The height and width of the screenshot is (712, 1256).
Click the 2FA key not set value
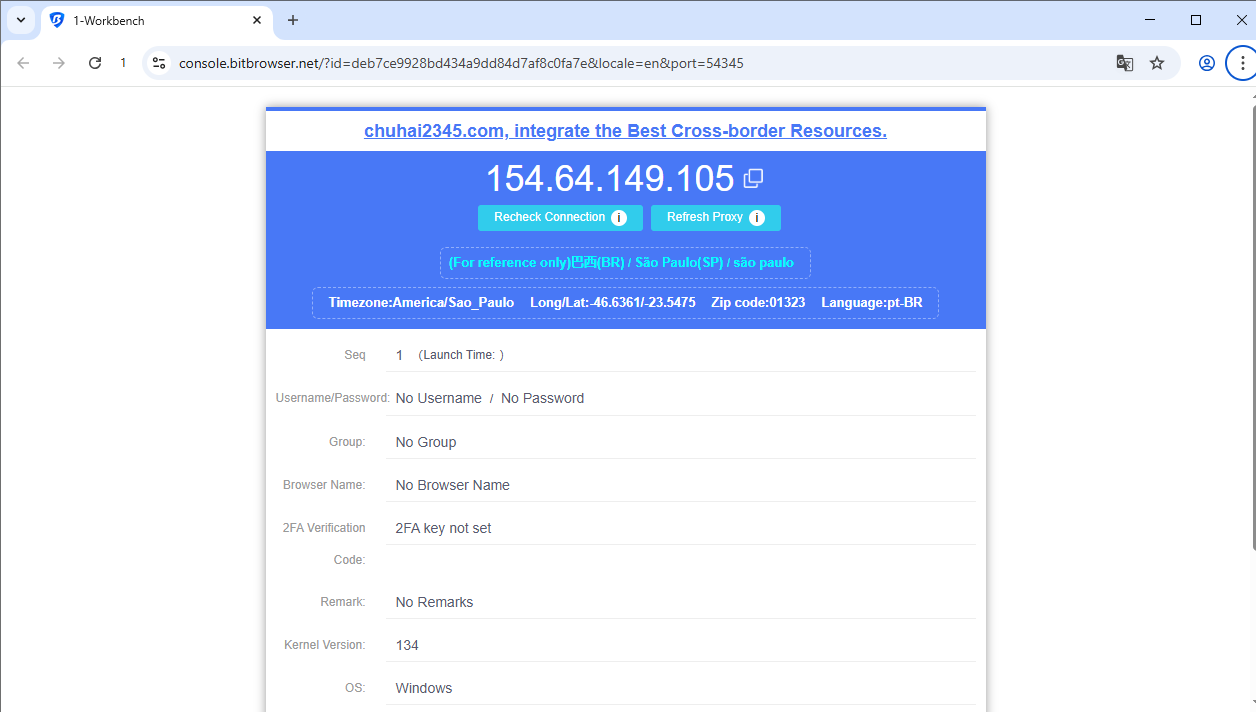coord(443,528)
